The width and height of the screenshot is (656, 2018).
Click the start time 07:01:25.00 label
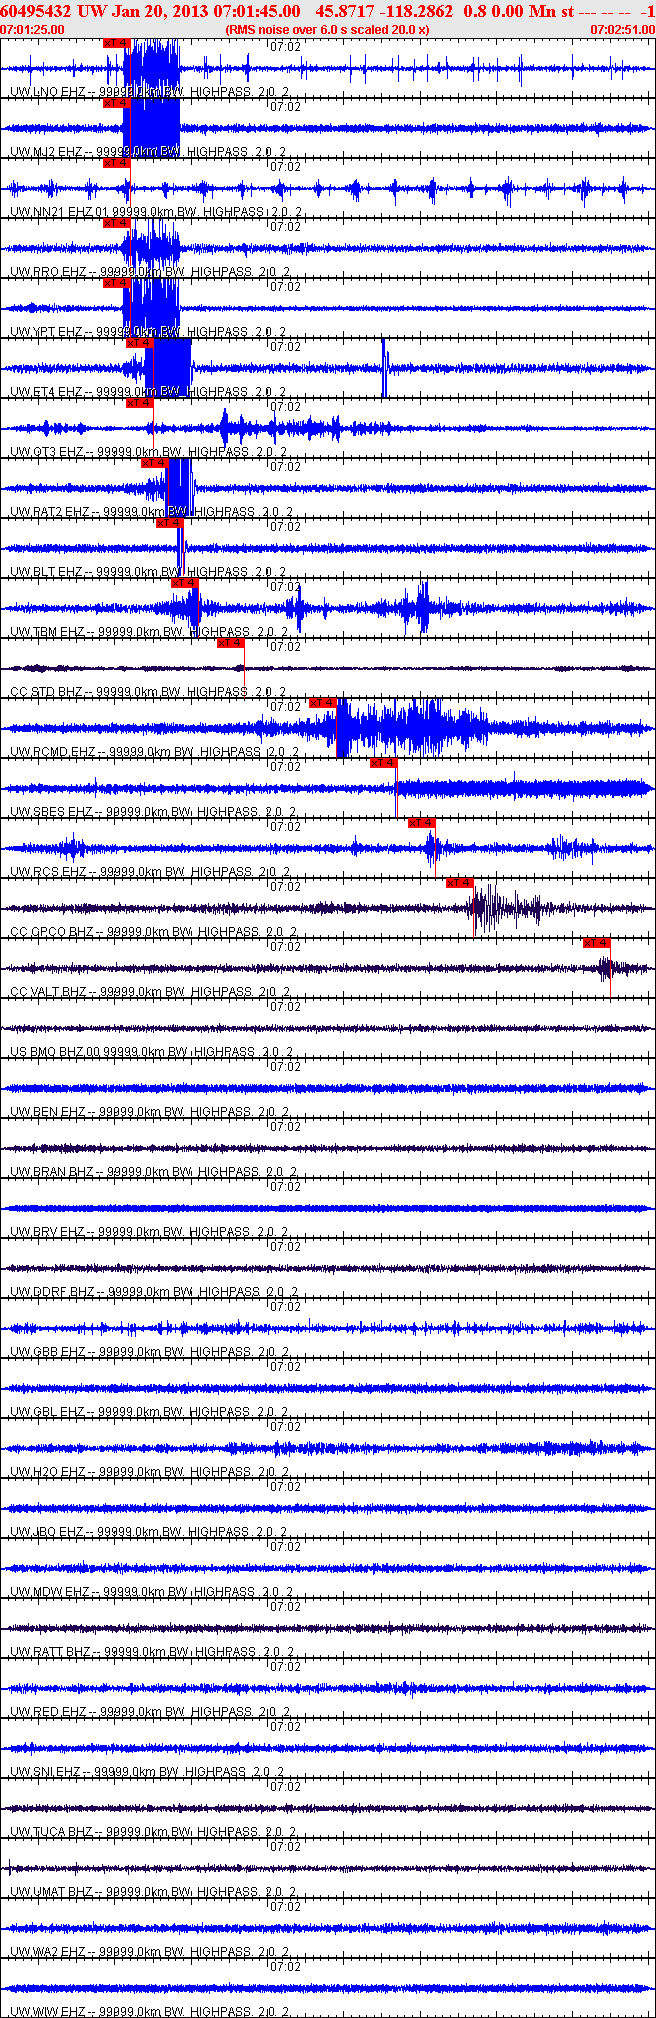(33, 30)
